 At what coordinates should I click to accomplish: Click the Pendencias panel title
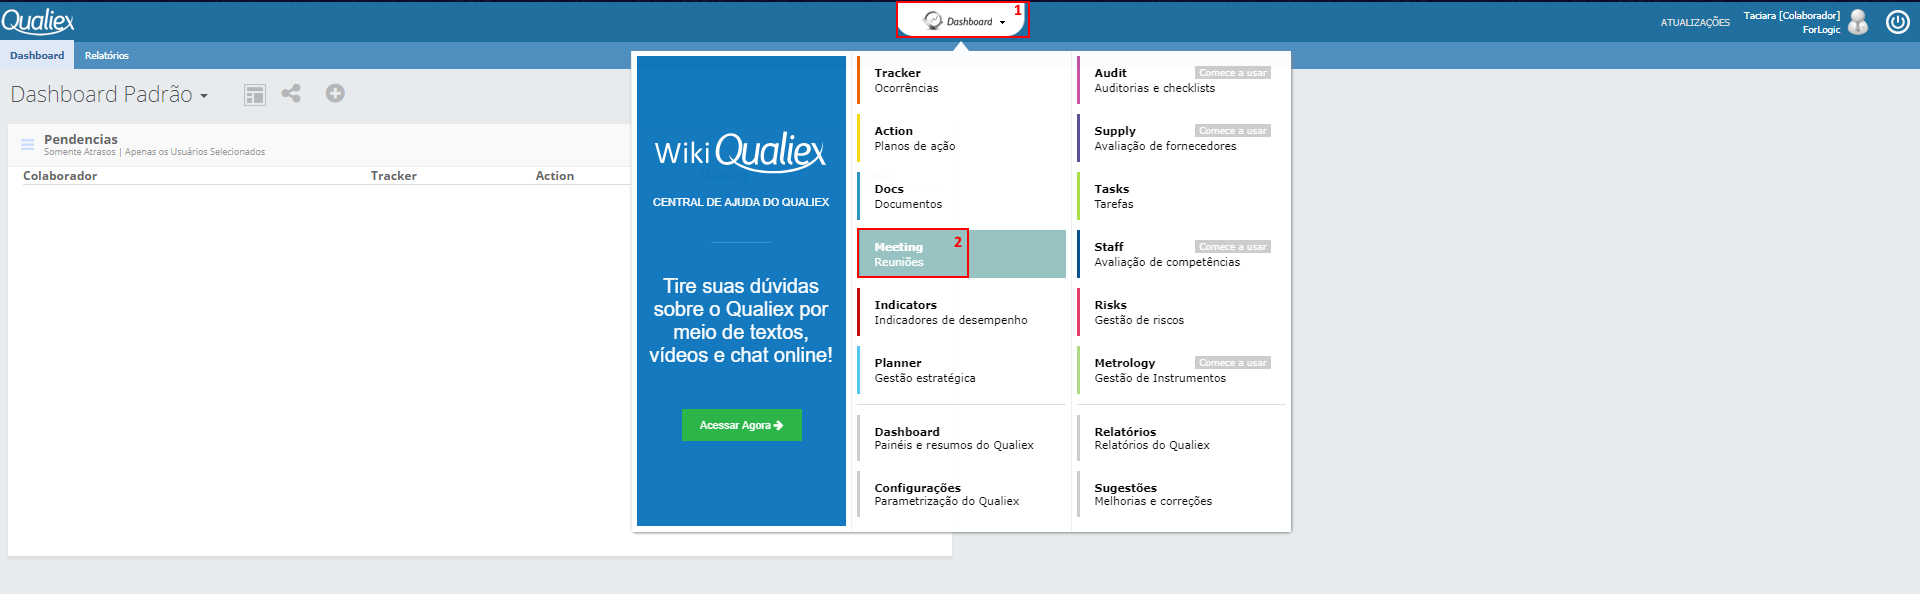[81, 139]
